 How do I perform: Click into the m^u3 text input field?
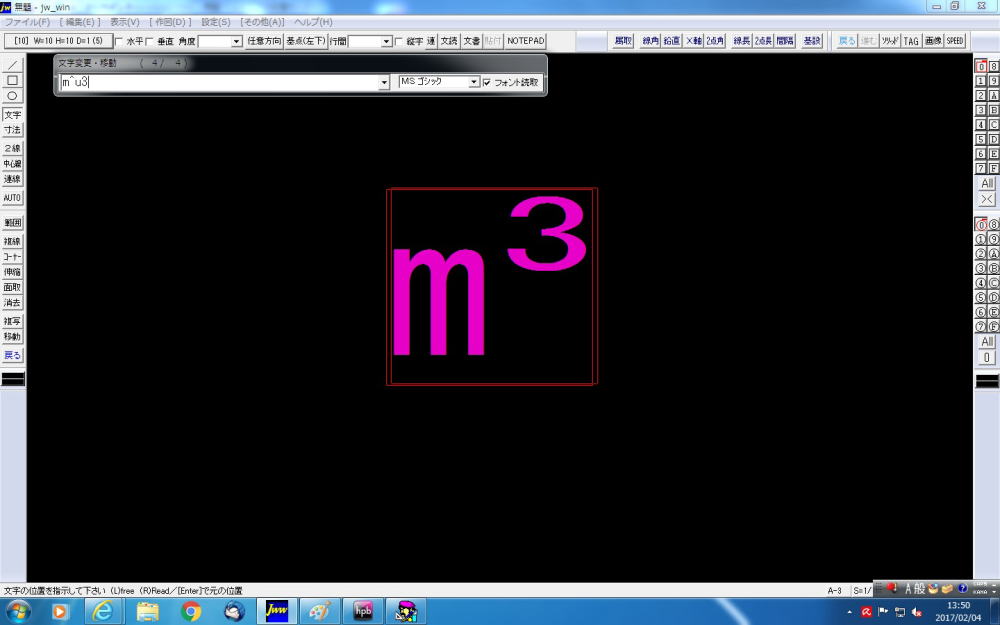219,82
